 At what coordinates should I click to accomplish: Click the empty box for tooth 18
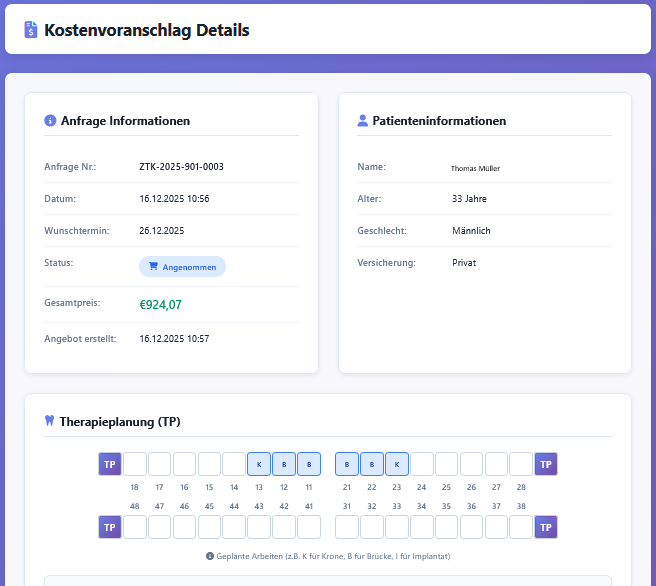(135, 464)
